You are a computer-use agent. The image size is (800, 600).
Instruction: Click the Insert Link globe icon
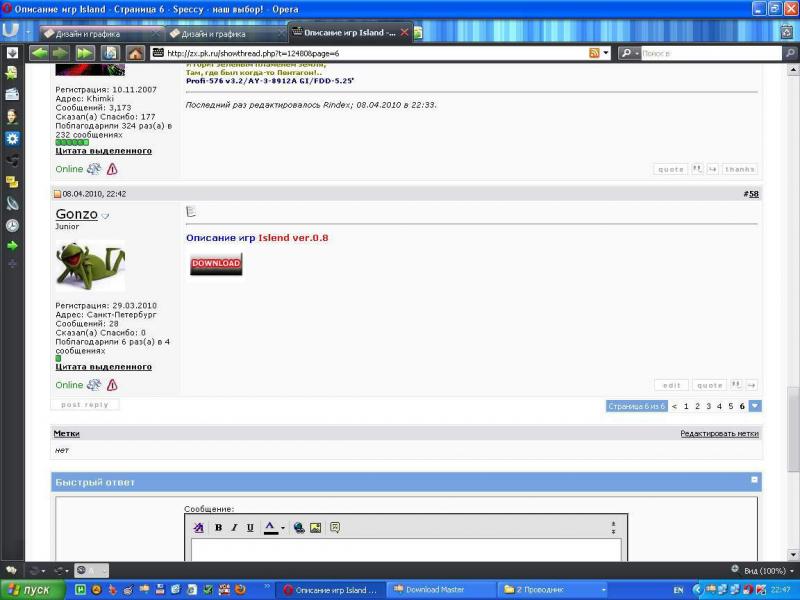pos(299,528)
